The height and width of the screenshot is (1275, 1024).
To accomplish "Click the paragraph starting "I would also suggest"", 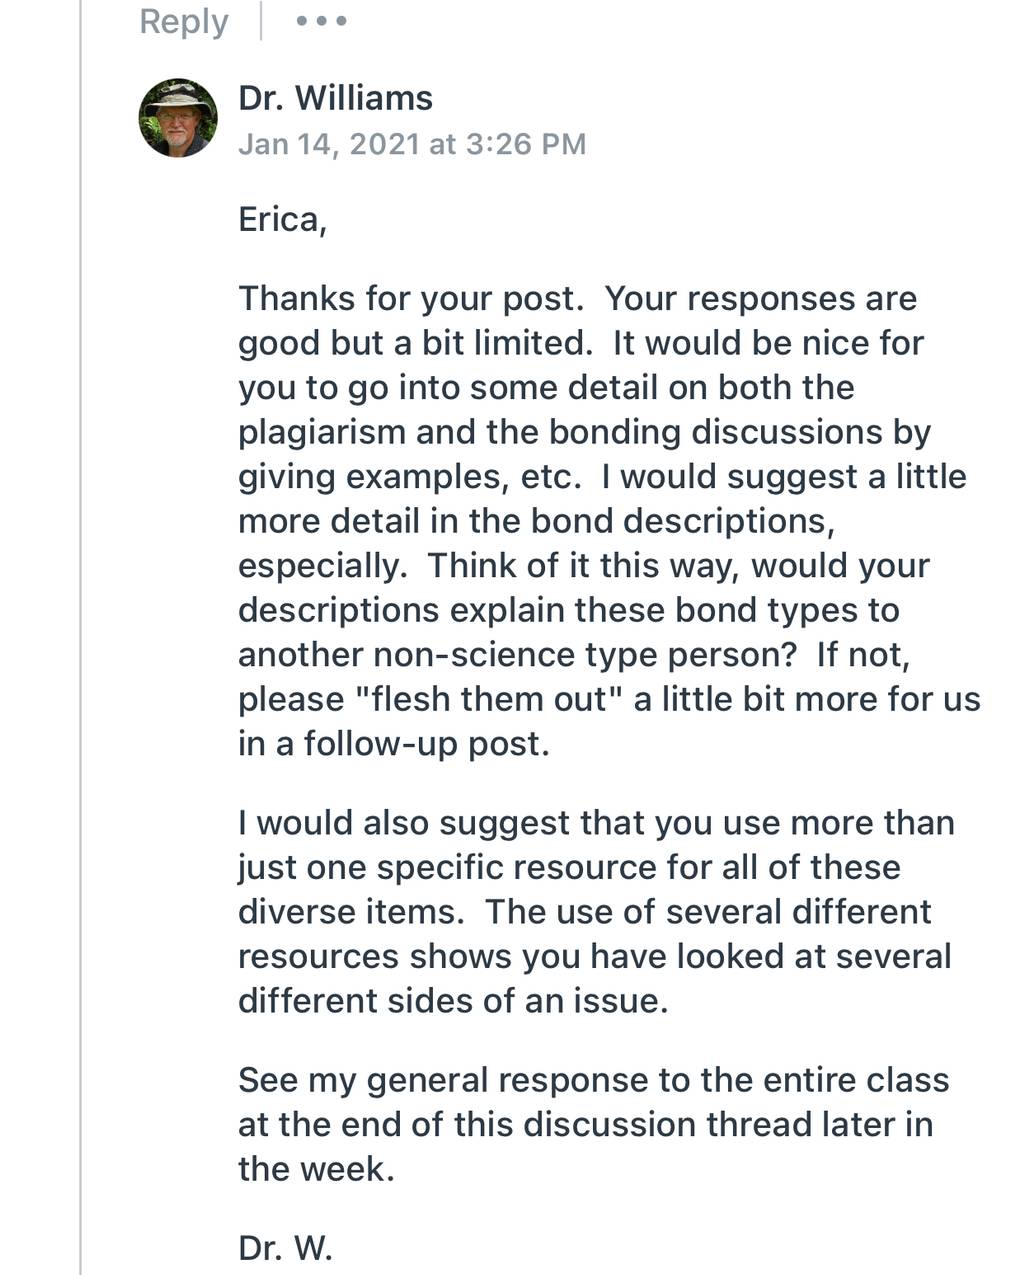I will pos(596,911).
